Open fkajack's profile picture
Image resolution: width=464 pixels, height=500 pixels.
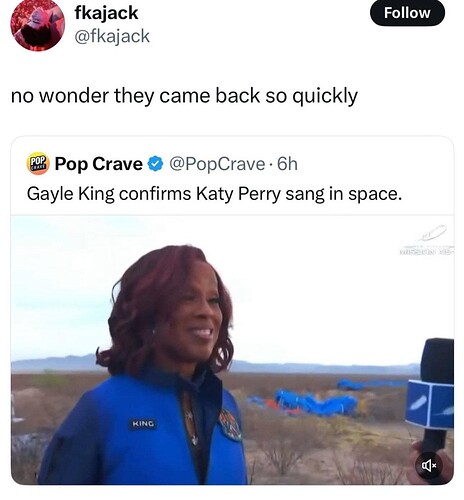tap(37, 25)
